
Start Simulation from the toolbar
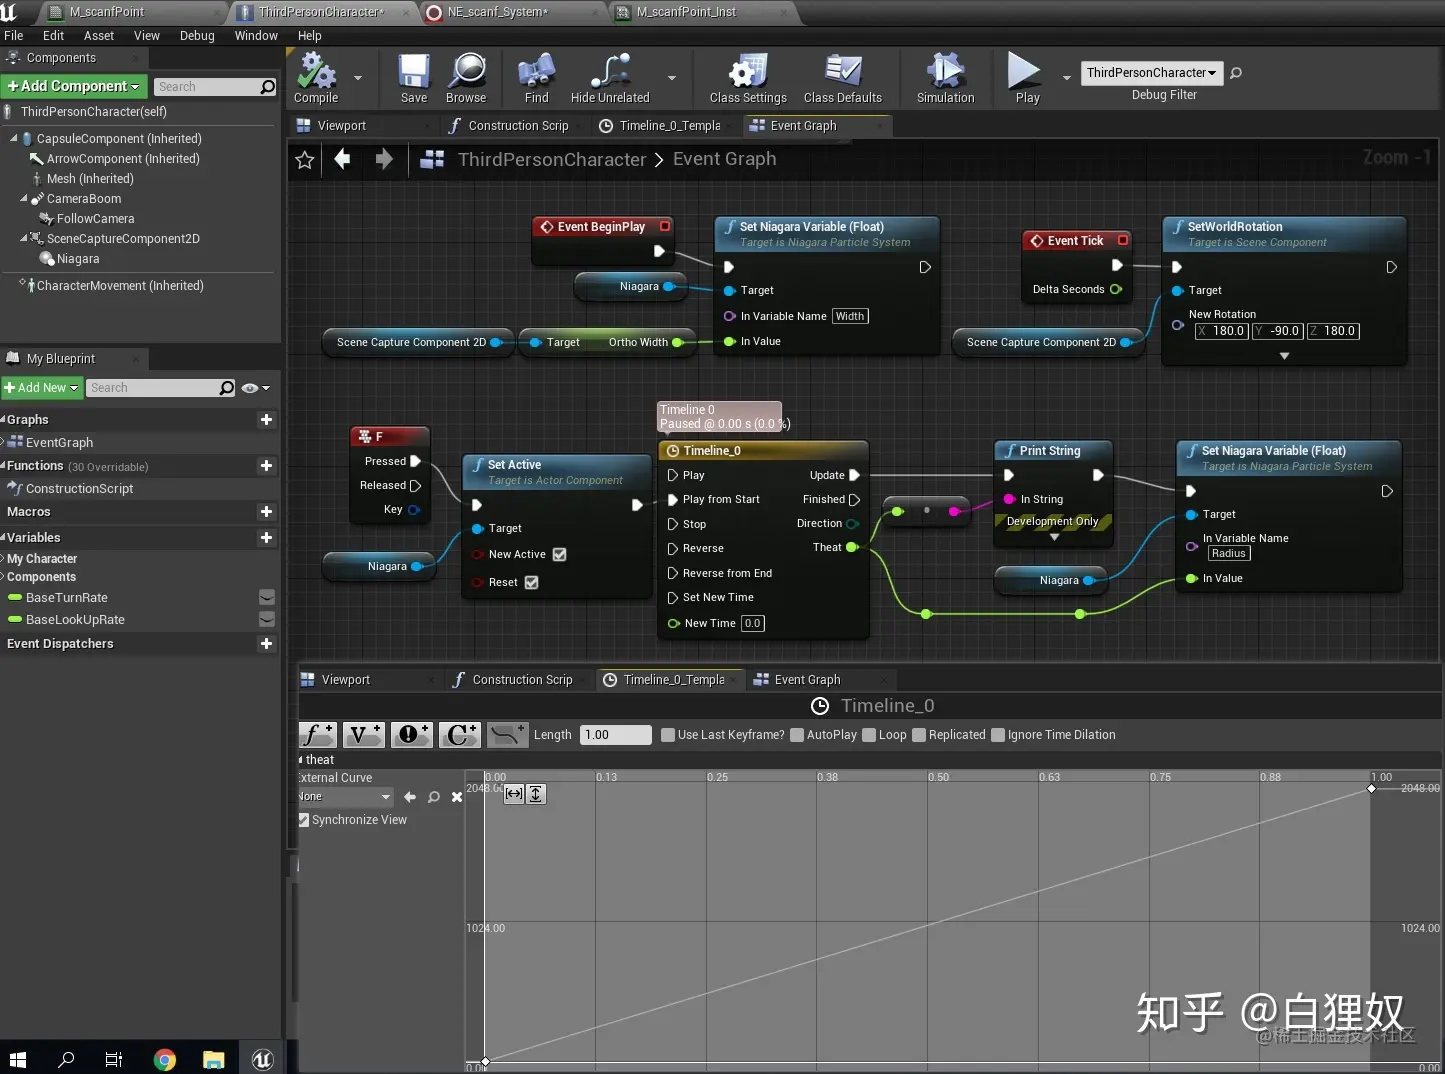945,78
